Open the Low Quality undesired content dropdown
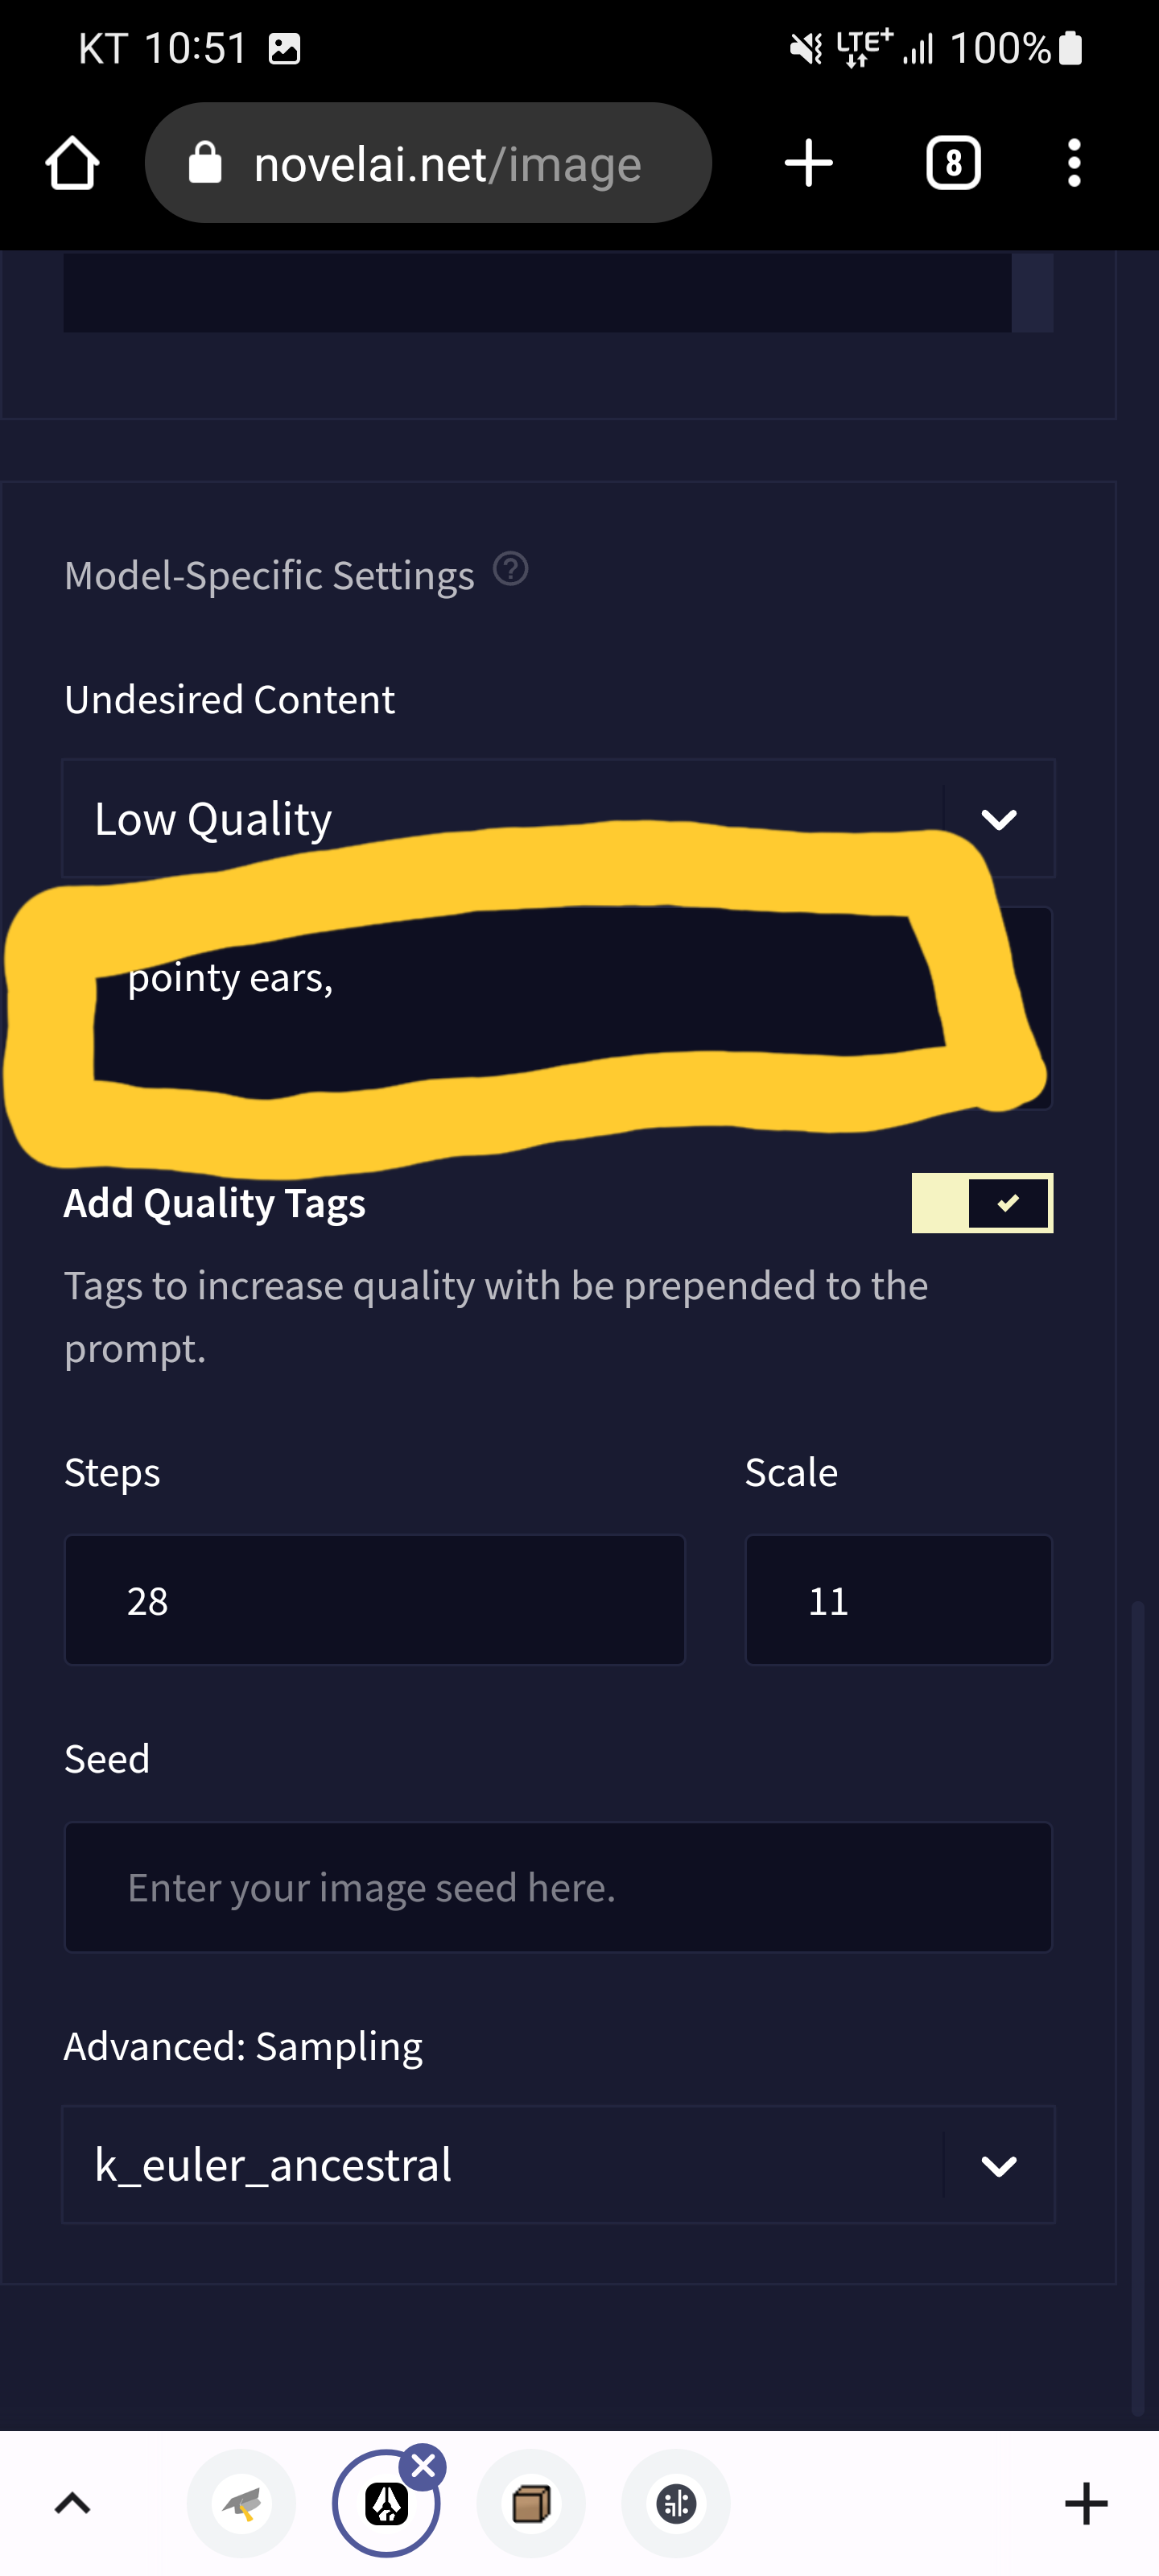The height and width of the screenshot is (2576, 1159). pyautogui.click(x=558, y=819)
